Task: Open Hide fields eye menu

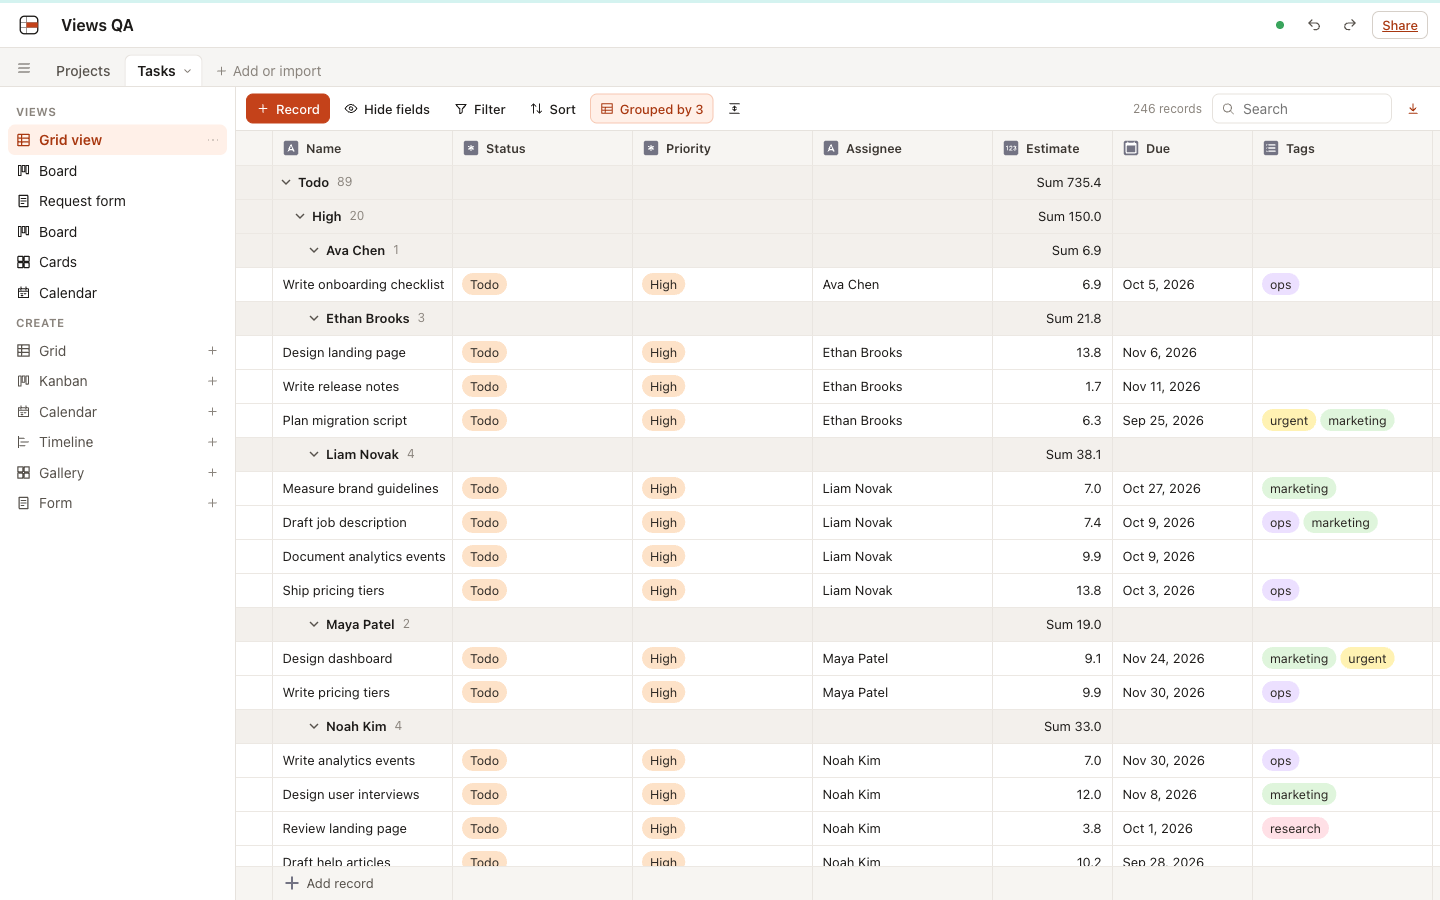Action: coord(387,109)
